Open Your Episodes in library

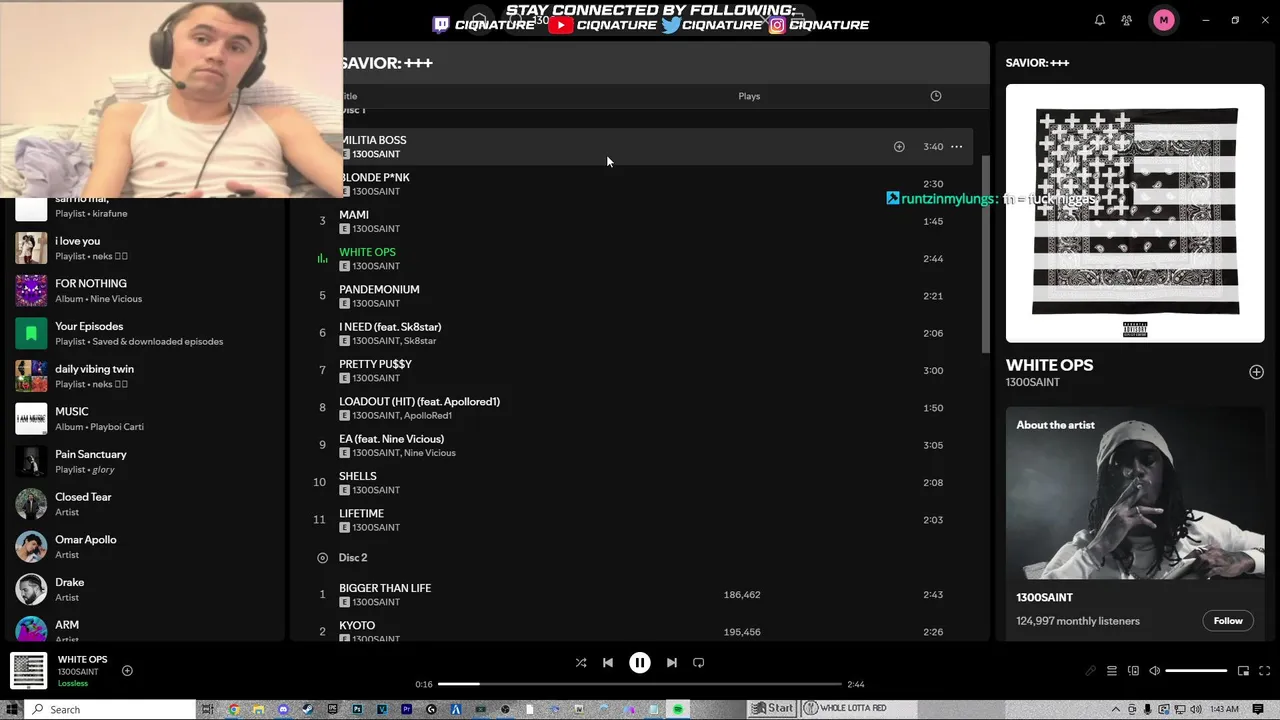(145, 333)
